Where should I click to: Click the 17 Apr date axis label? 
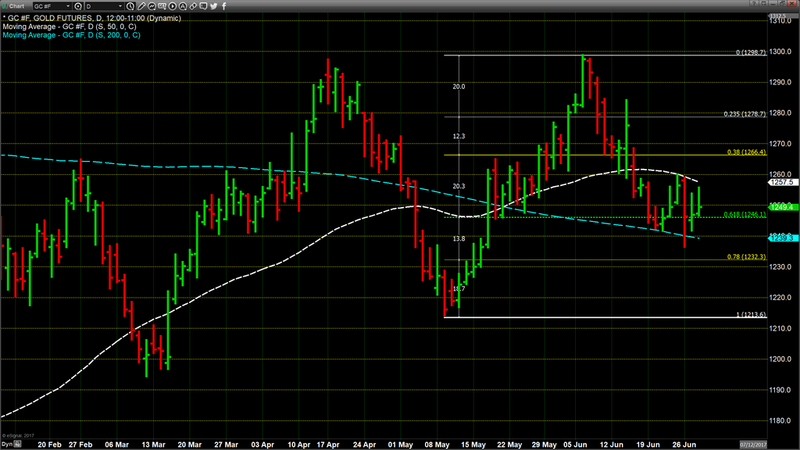pos(328,444)
